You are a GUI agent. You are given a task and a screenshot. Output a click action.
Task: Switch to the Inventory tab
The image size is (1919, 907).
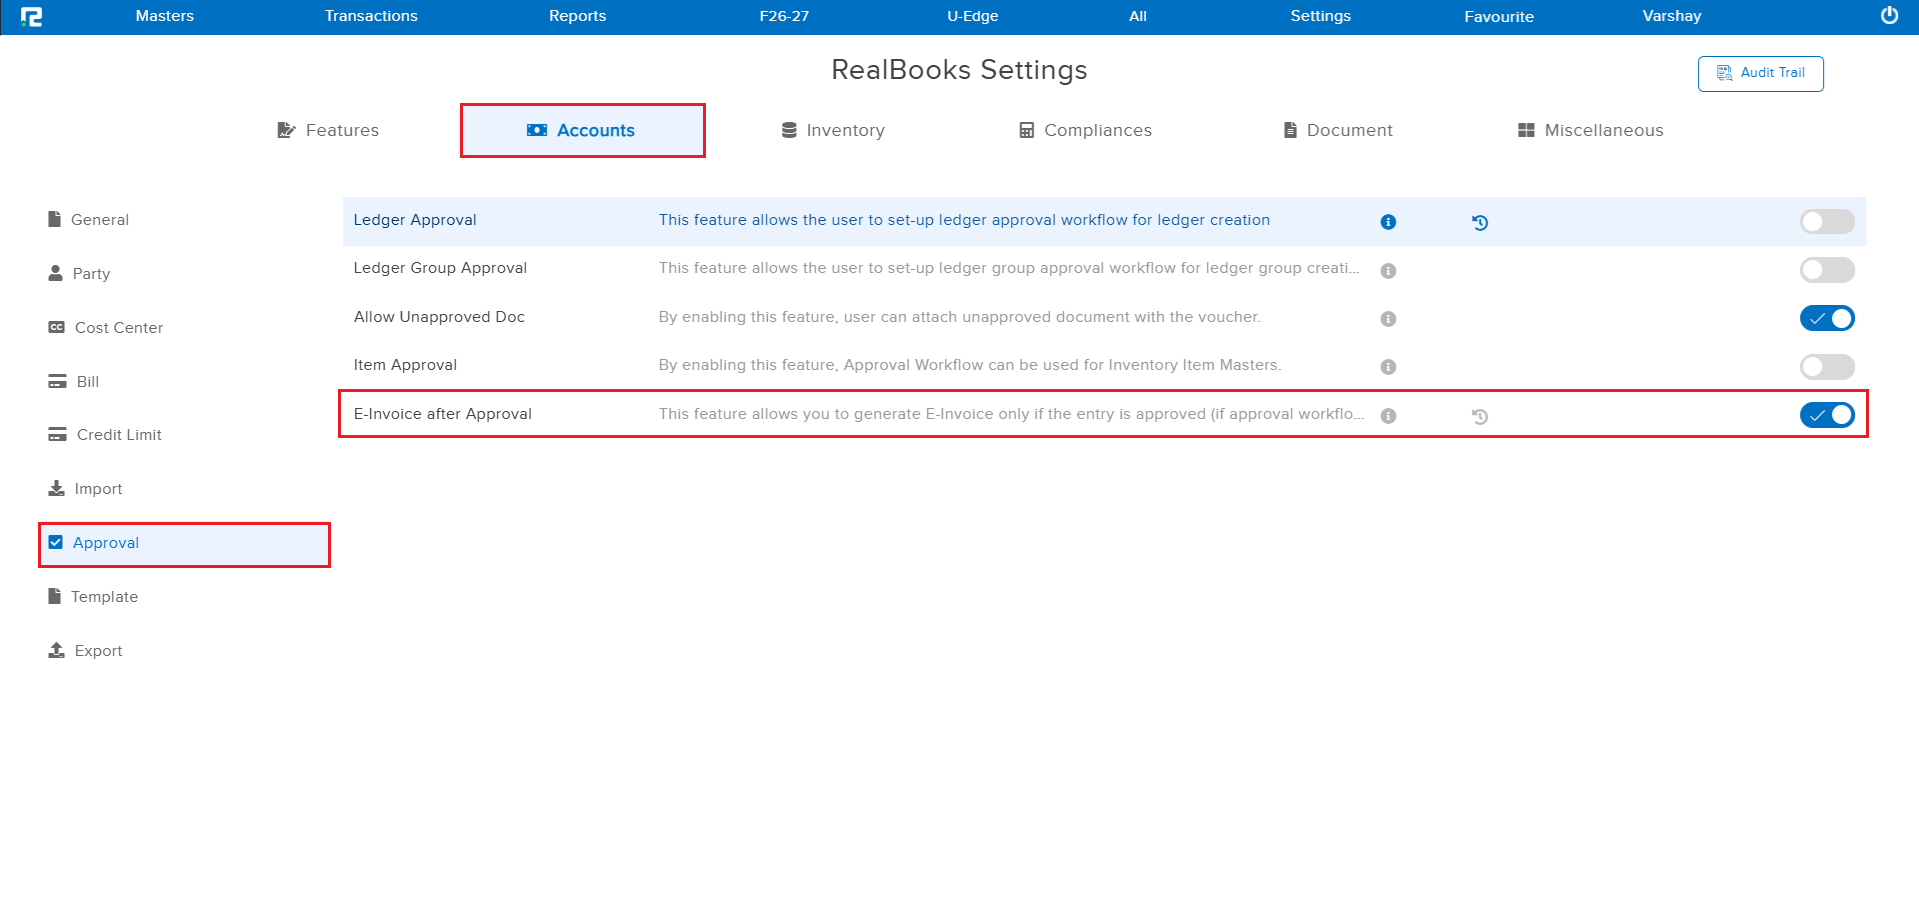(x=833, y=130)
